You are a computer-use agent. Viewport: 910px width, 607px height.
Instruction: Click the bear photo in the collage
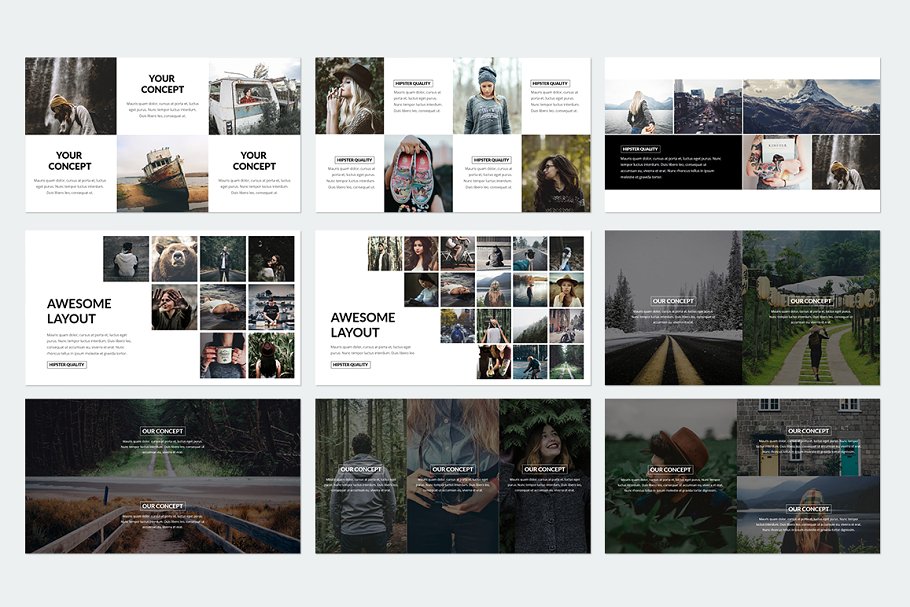click(x=174, y=259)
